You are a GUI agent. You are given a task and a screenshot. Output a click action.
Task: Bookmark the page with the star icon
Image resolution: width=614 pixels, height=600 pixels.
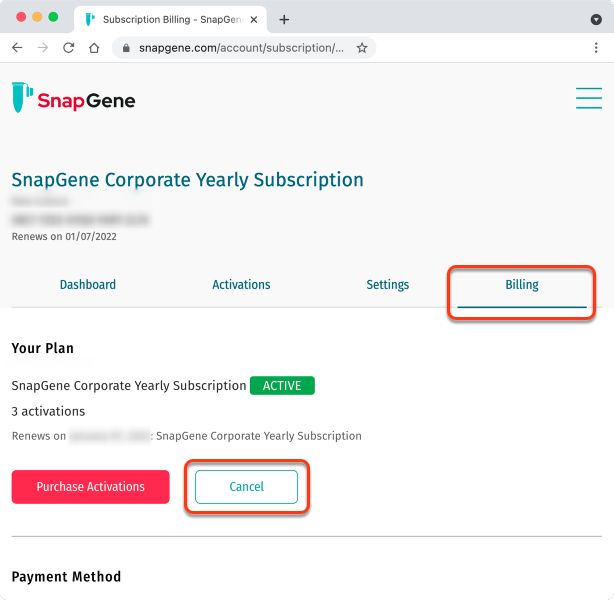coord(362,48)
